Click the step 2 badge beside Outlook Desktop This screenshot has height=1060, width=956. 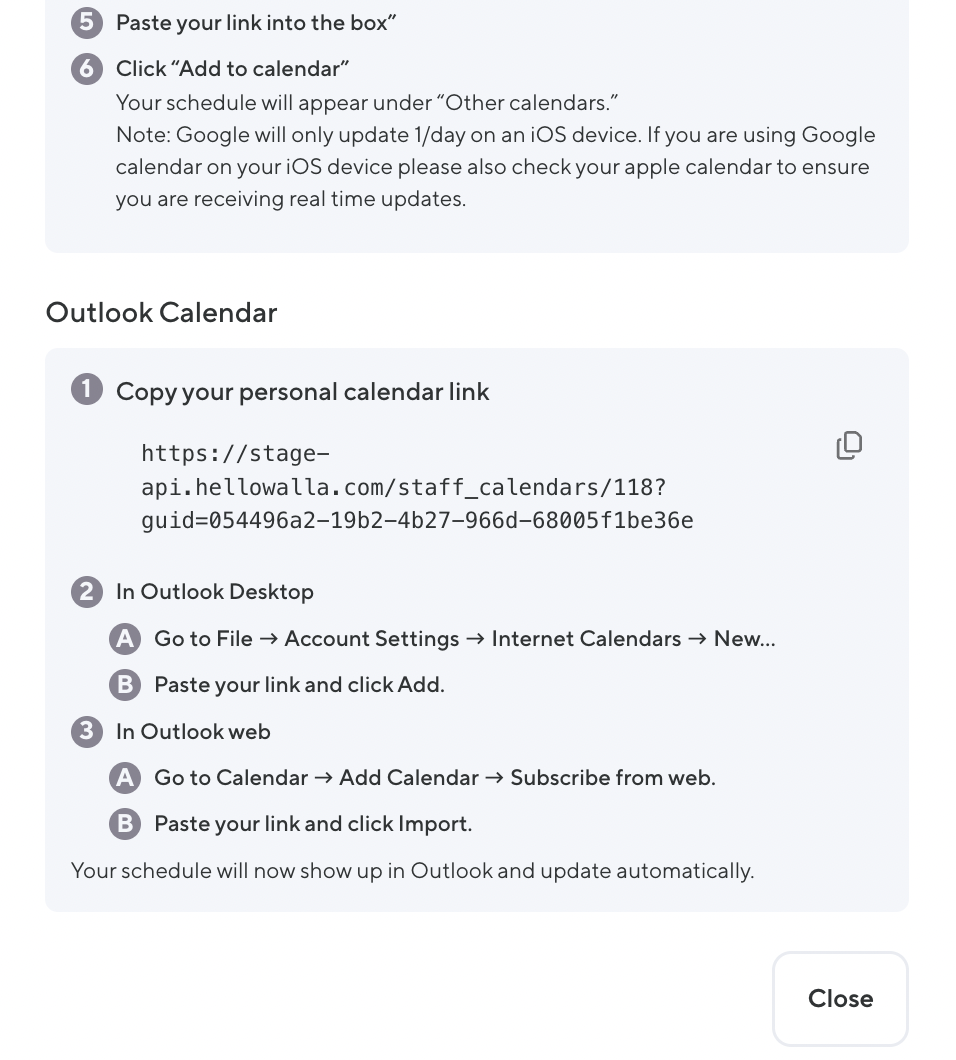(x=87, y=591)
